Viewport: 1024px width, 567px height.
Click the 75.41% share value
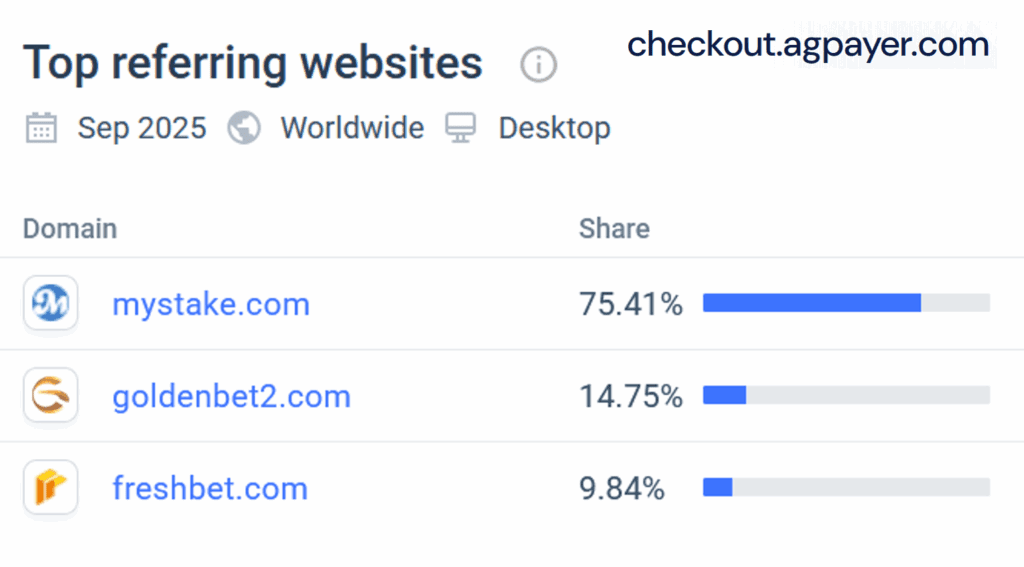coord(631,304)
